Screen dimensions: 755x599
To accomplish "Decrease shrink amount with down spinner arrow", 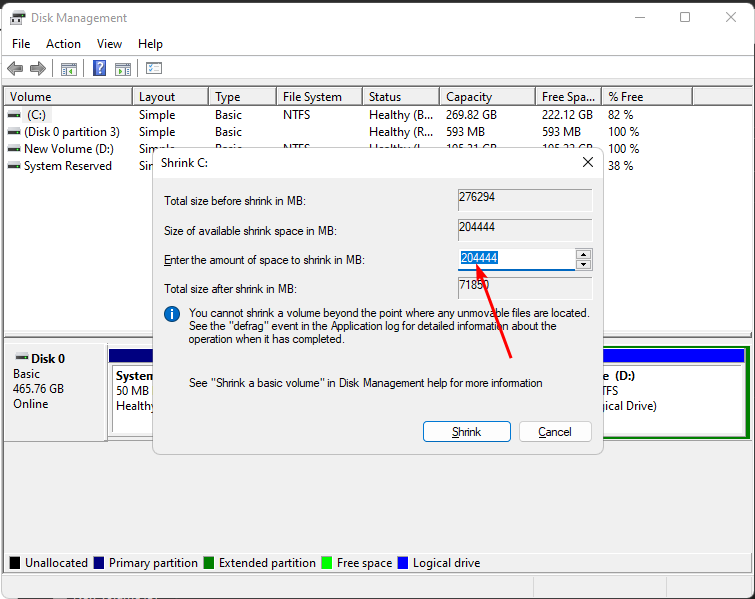I will (584, 264).
